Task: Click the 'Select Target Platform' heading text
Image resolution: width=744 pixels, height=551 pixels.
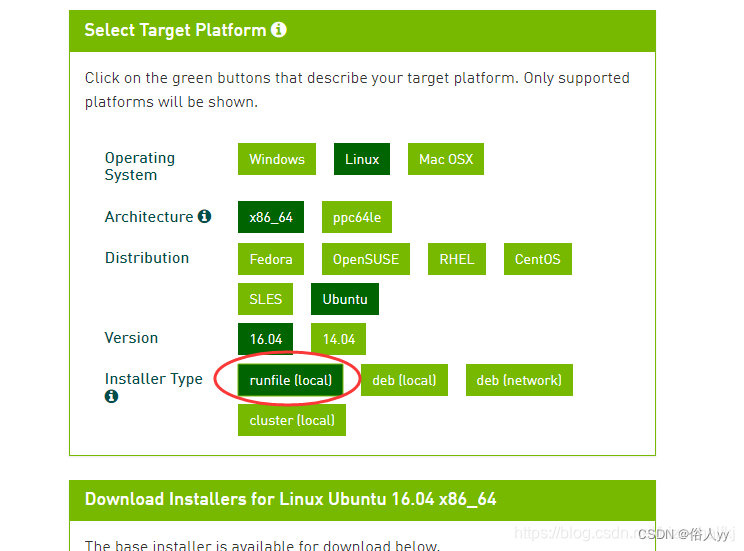Action: tap(175, 30)
